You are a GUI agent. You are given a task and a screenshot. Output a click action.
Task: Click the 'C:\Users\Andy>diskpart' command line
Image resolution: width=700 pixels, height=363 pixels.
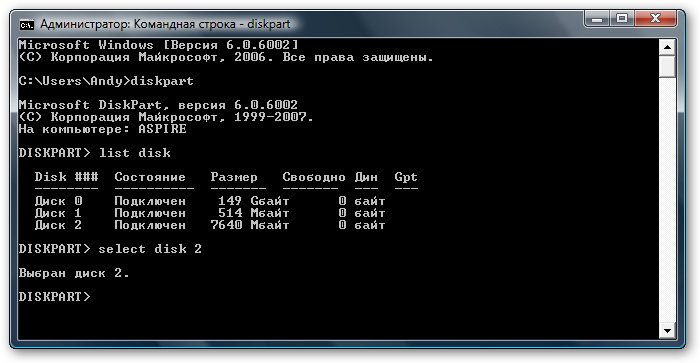click(106, 81)
